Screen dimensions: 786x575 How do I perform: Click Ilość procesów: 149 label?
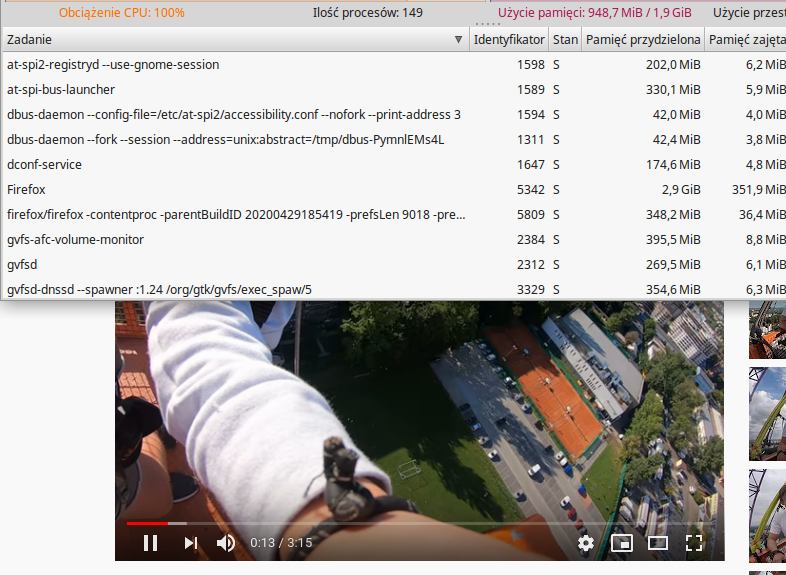tap(367, 13)
